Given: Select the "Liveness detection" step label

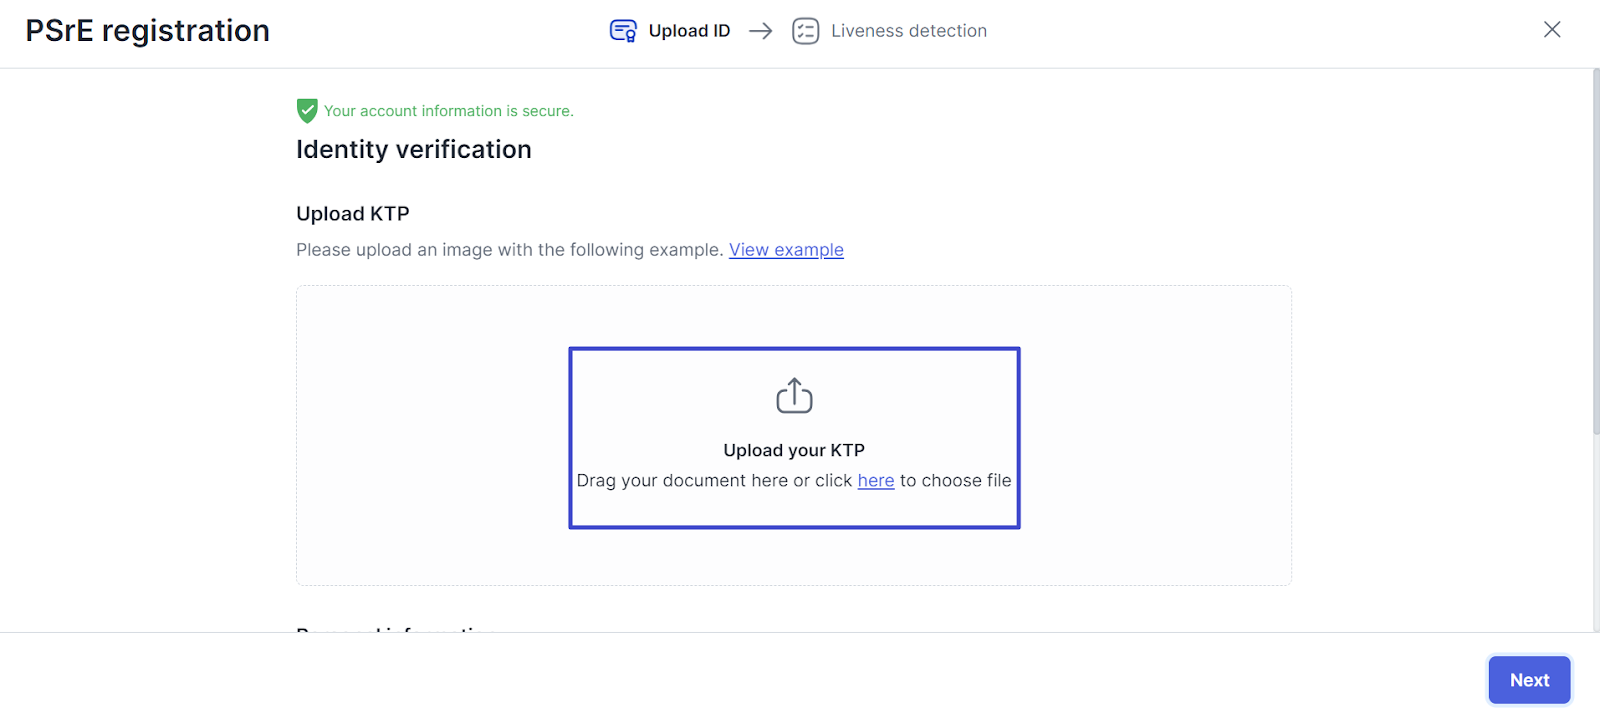Looking at the screenshot, I should click(x=908, y=31).
